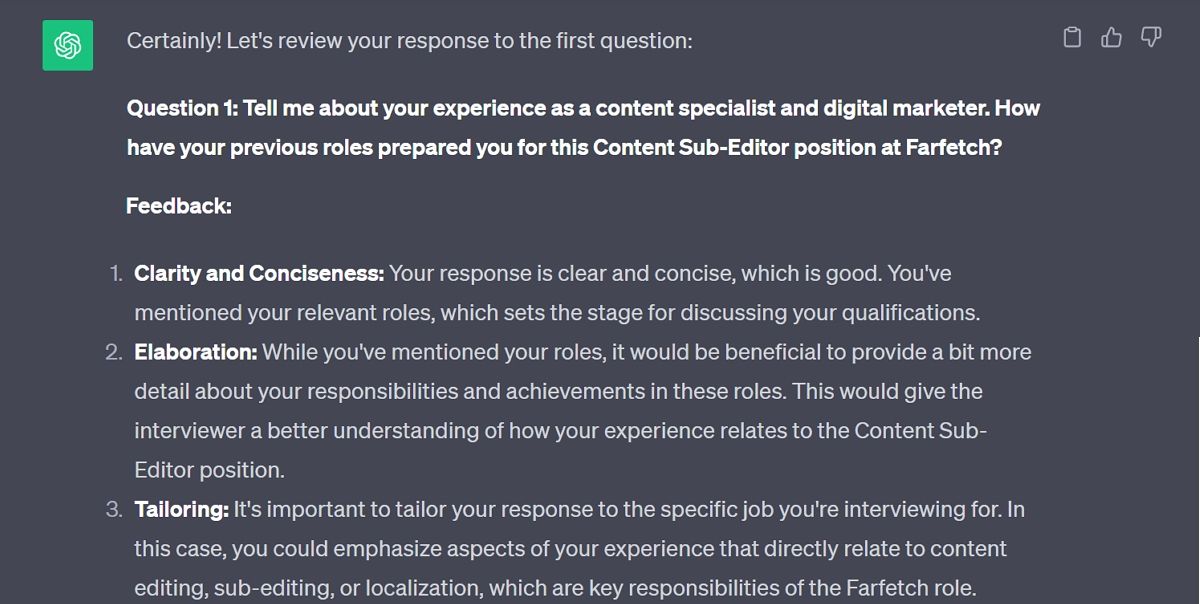Image resolution: width=1200 pixels, height=604 pixels.
Task: Click the green ChatGPT avatar logo
Action: click(x=68, y=46)
